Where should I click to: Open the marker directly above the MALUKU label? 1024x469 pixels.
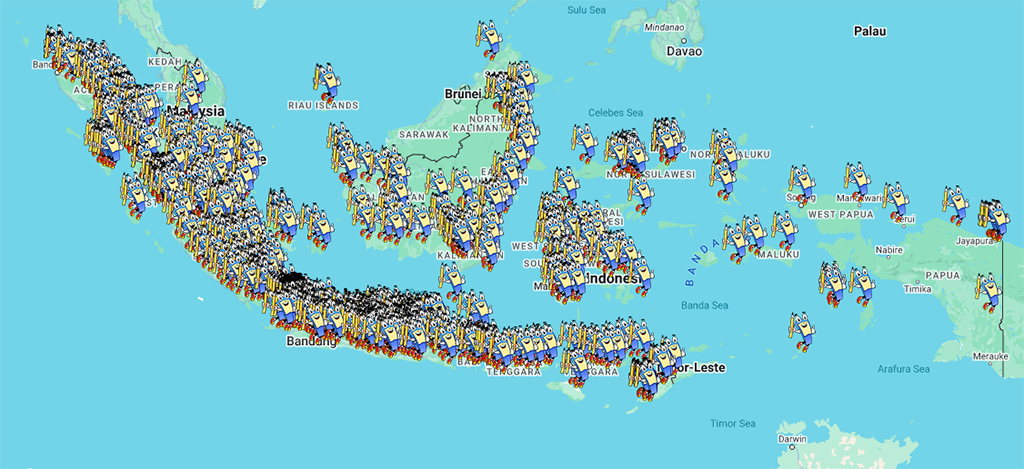pos(785,231)
